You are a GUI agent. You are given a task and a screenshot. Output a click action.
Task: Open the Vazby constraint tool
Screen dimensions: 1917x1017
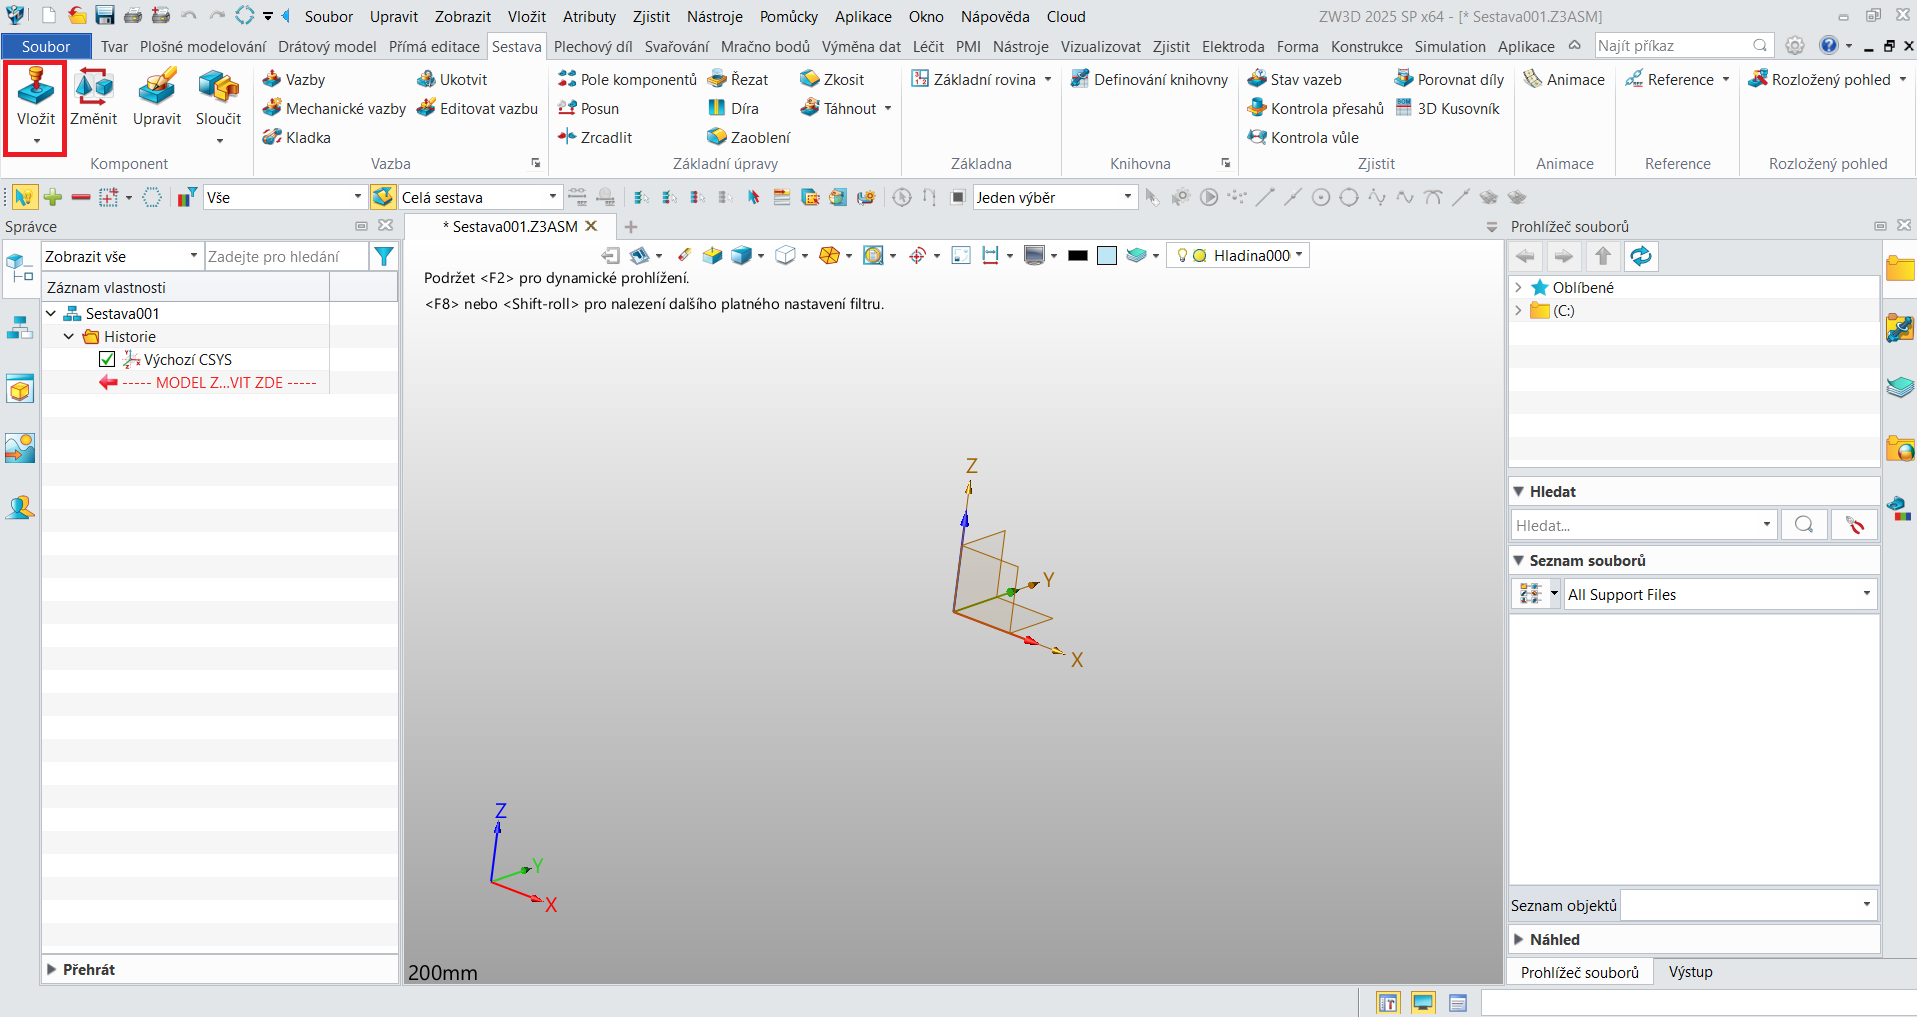coord(294,80)
